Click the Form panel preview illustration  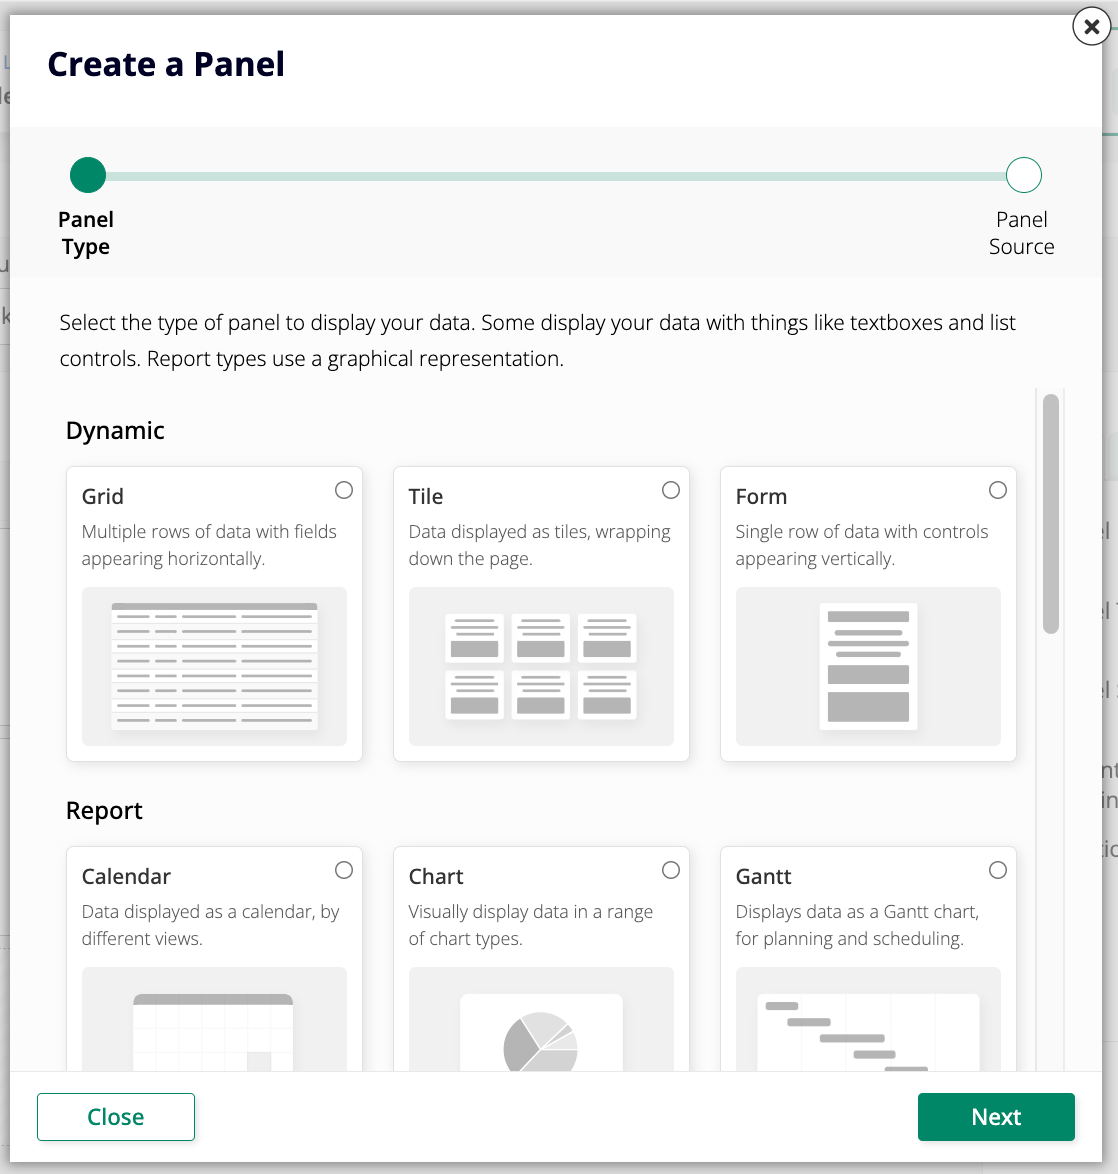pyautogui.click(x=867, y=668)
